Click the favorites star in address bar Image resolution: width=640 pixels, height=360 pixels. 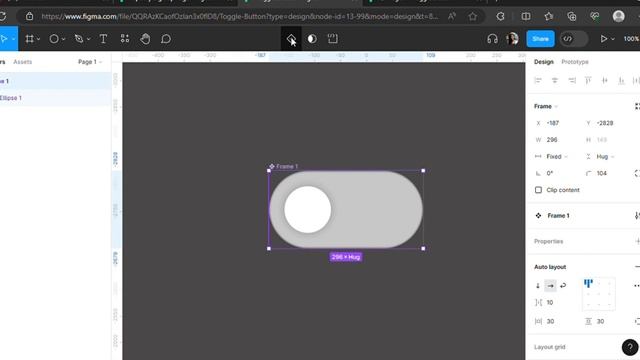point(473,16)
